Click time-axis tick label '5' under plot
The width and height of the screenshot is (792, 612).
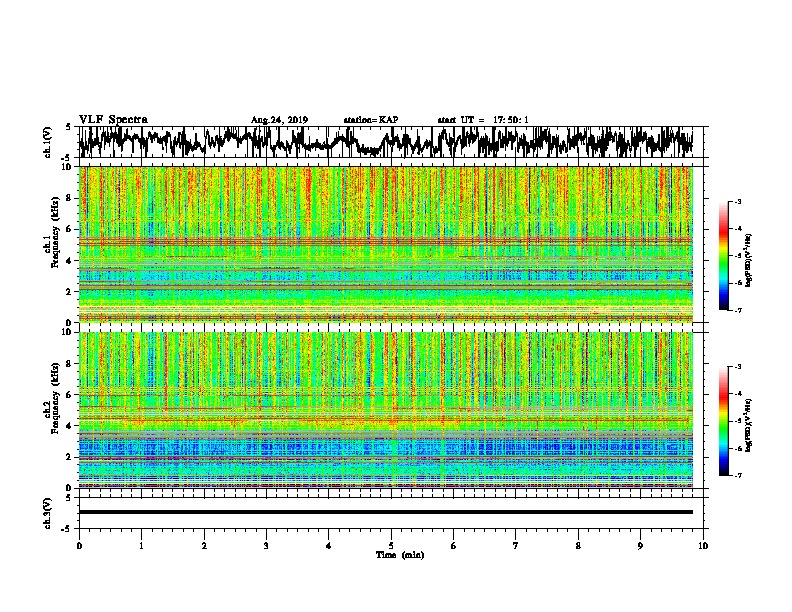[391, 546]
